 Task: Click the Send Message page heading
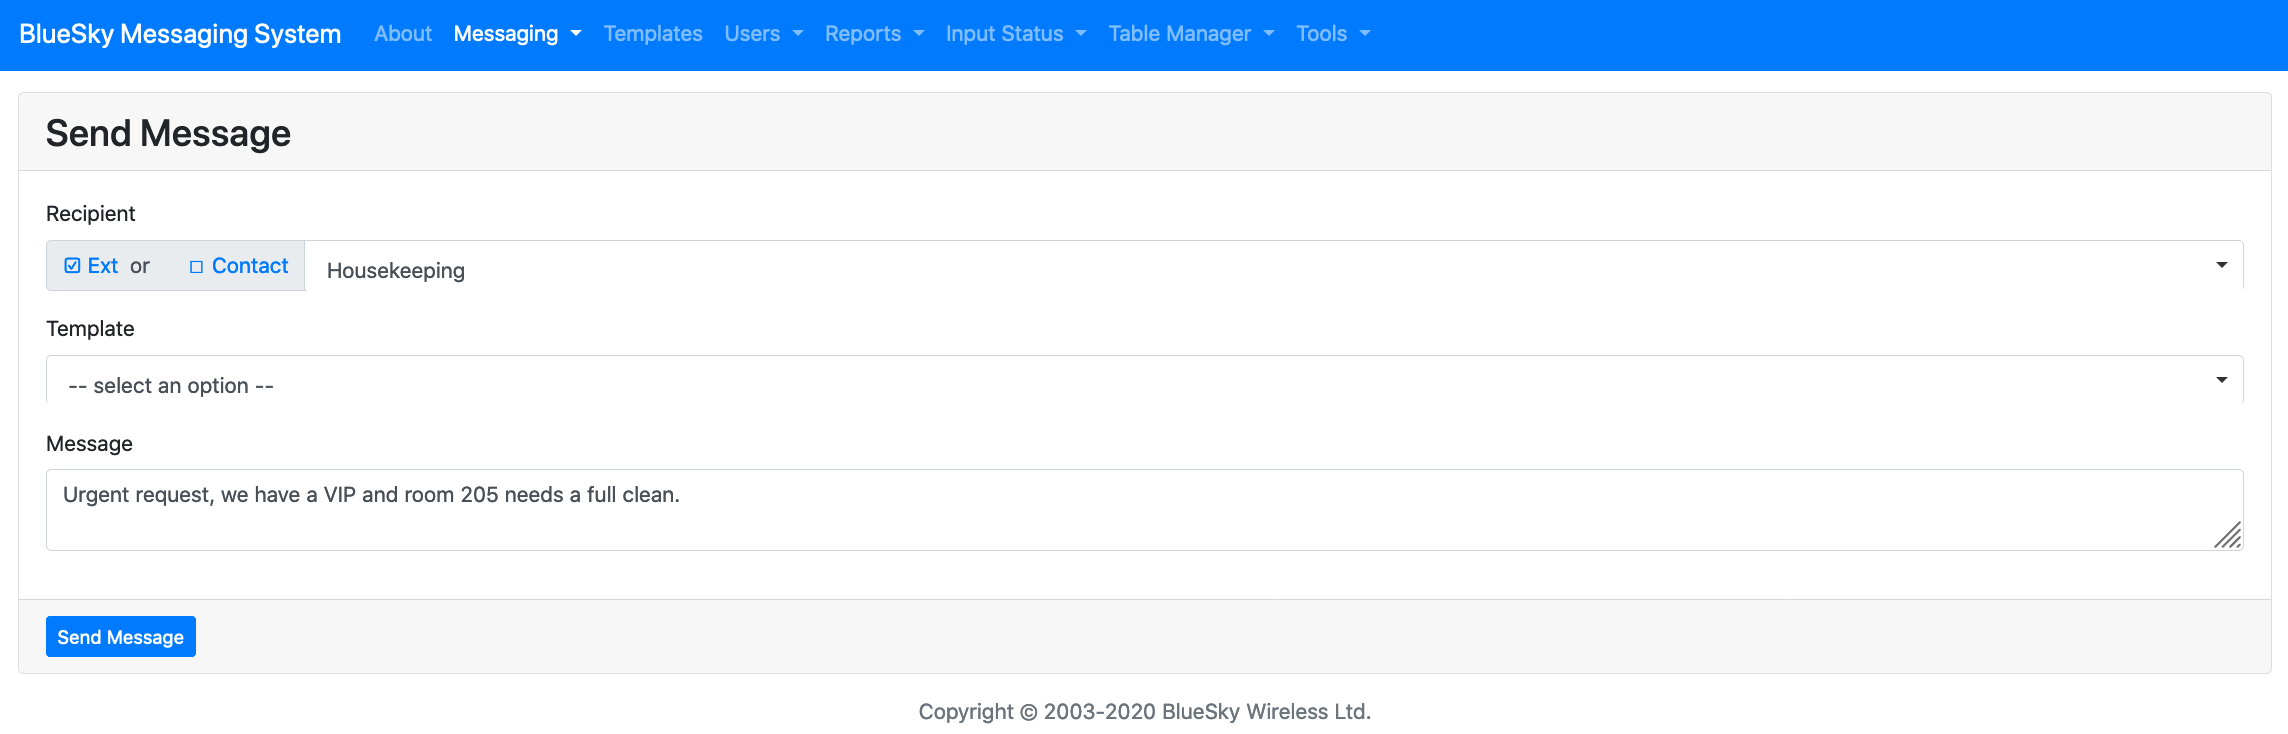tap(168, 133)
